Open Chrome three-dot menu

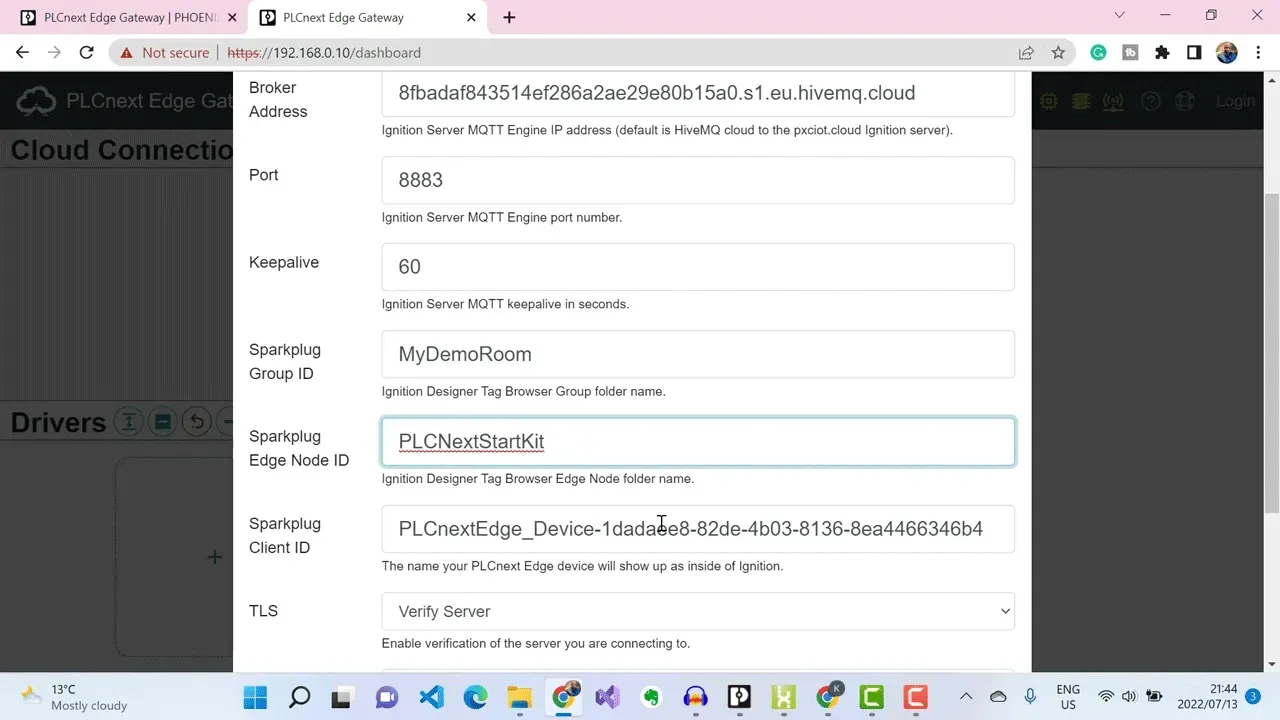(1258, 53)
